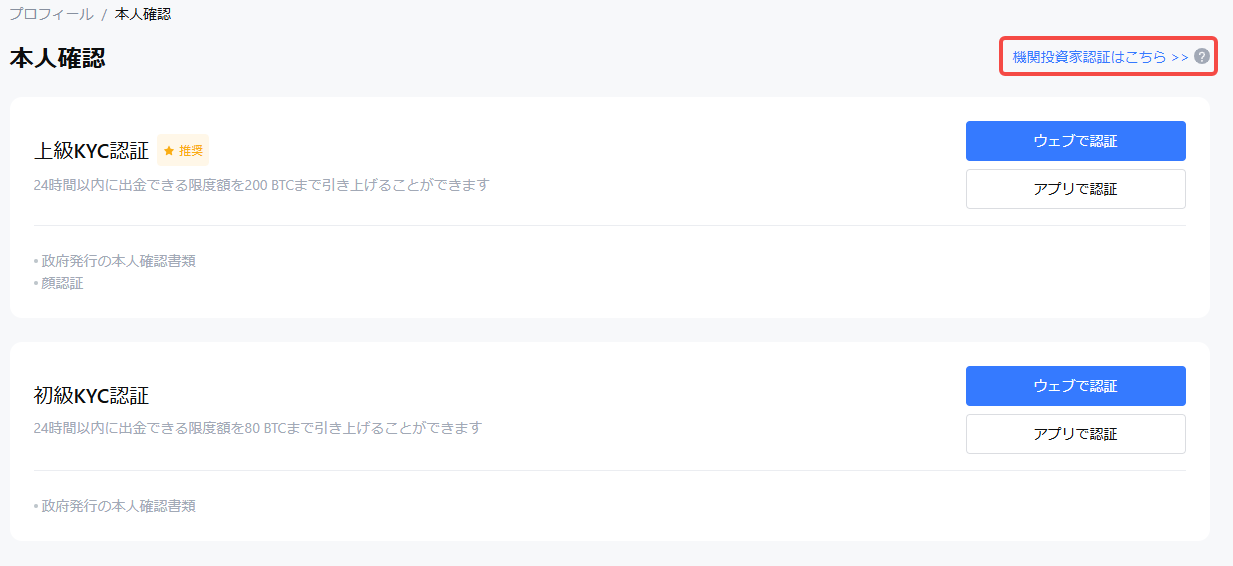
Task: Click the 上級KYC認証 heading
Action: pos(91,151)
